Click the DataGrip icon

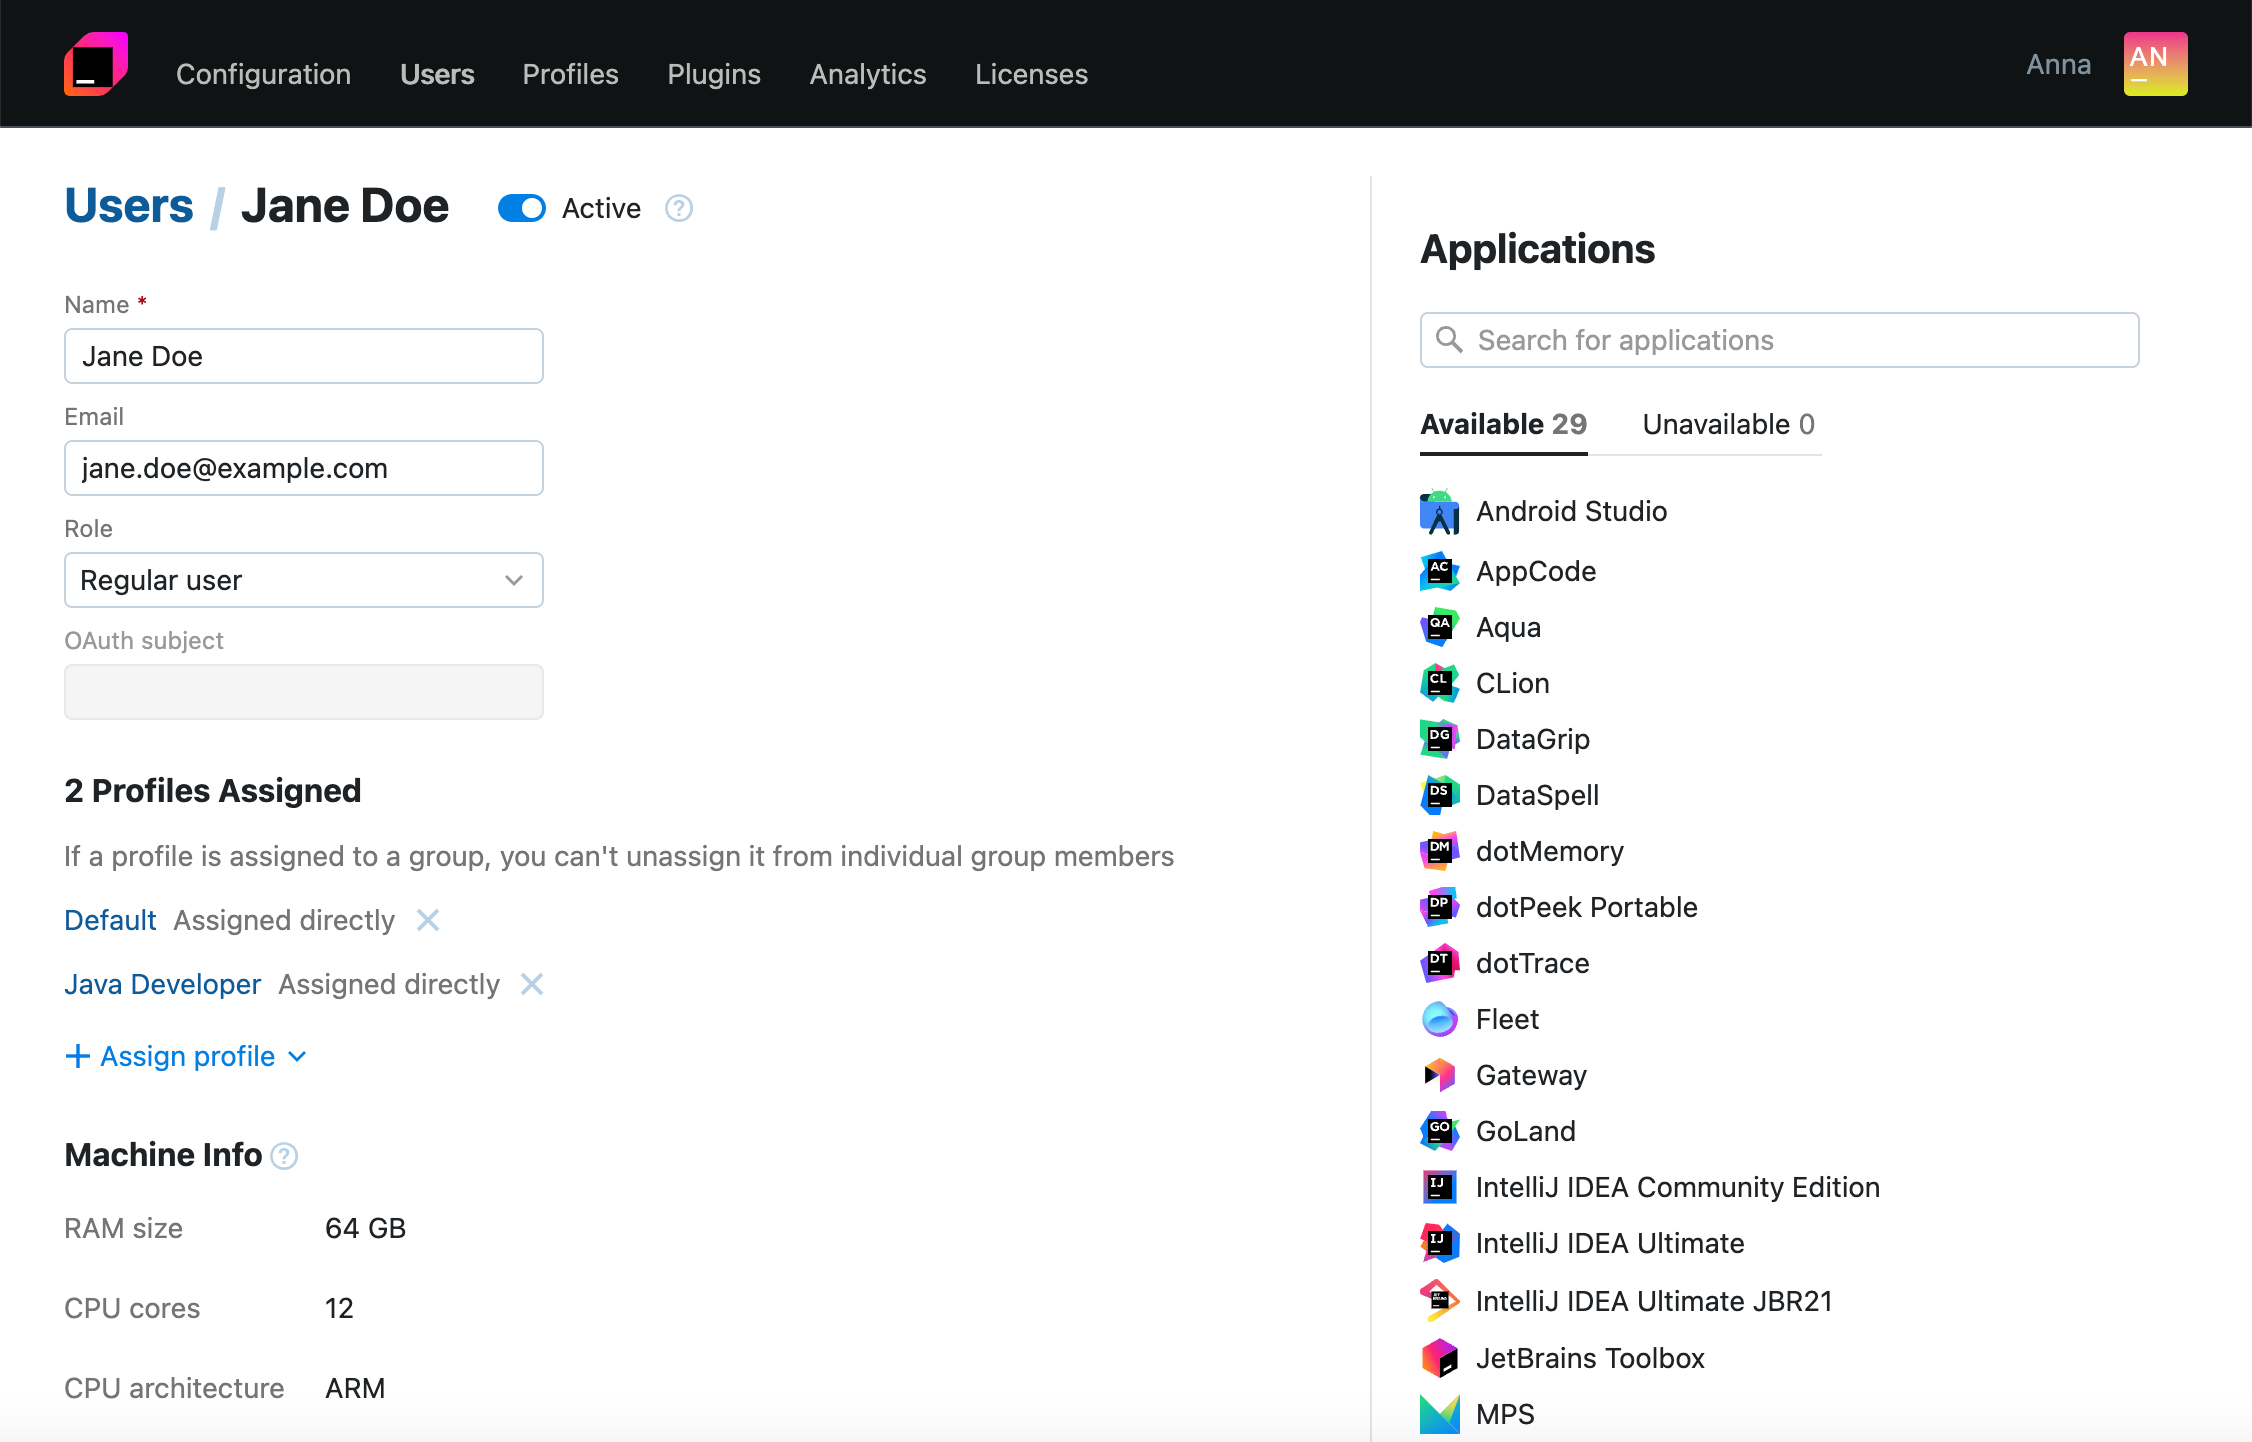1440,739
